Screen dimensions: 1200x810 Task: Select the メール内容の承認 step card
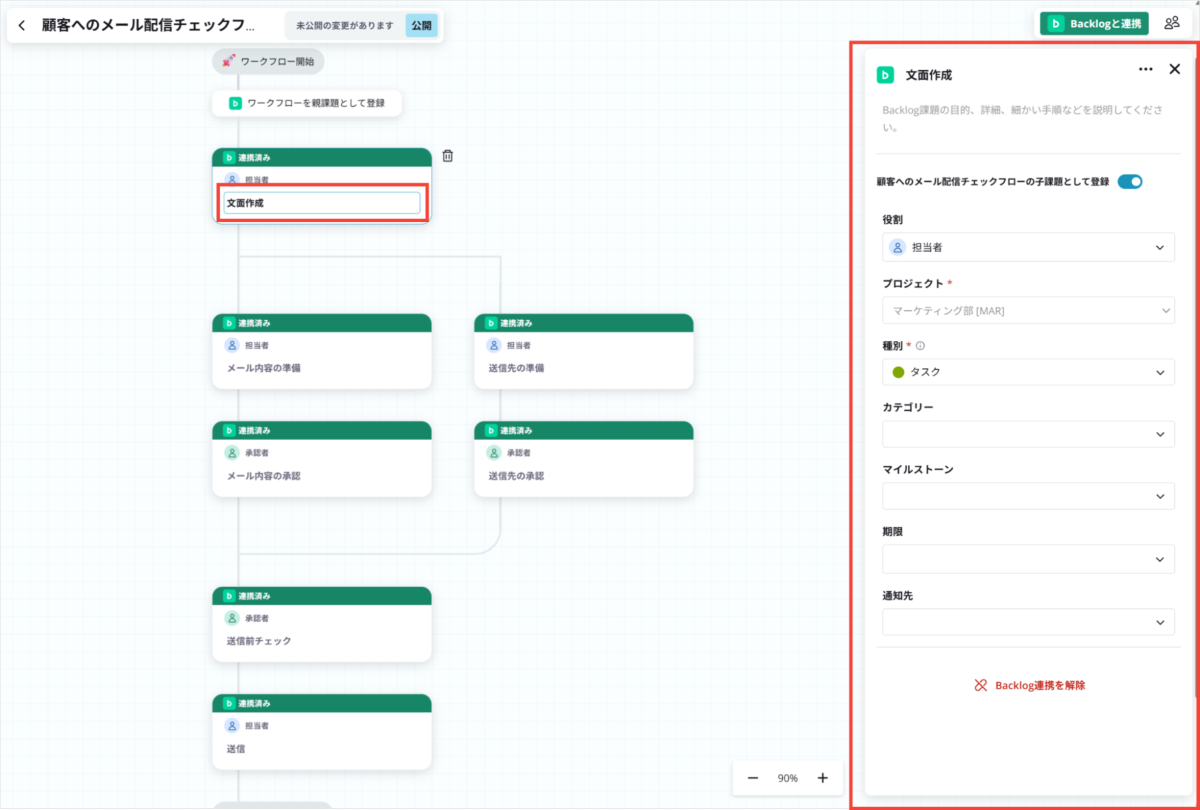[322, 459]
